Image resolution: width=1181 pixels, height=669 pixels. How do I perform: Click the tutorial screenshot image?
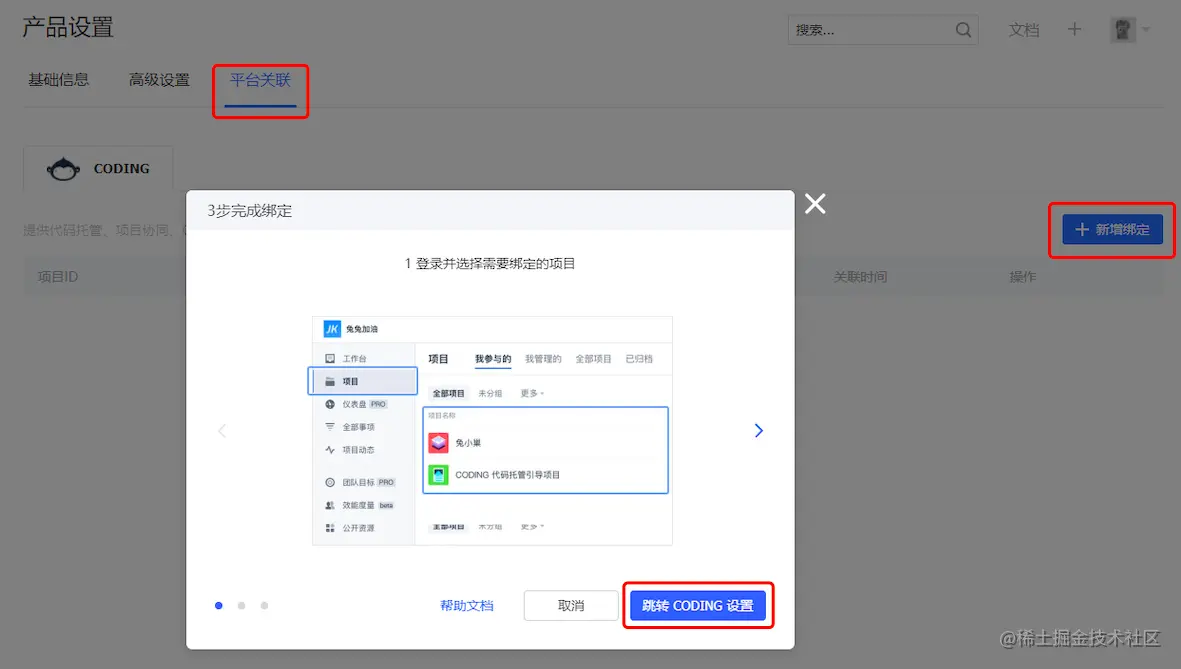(x=492, y=430)
